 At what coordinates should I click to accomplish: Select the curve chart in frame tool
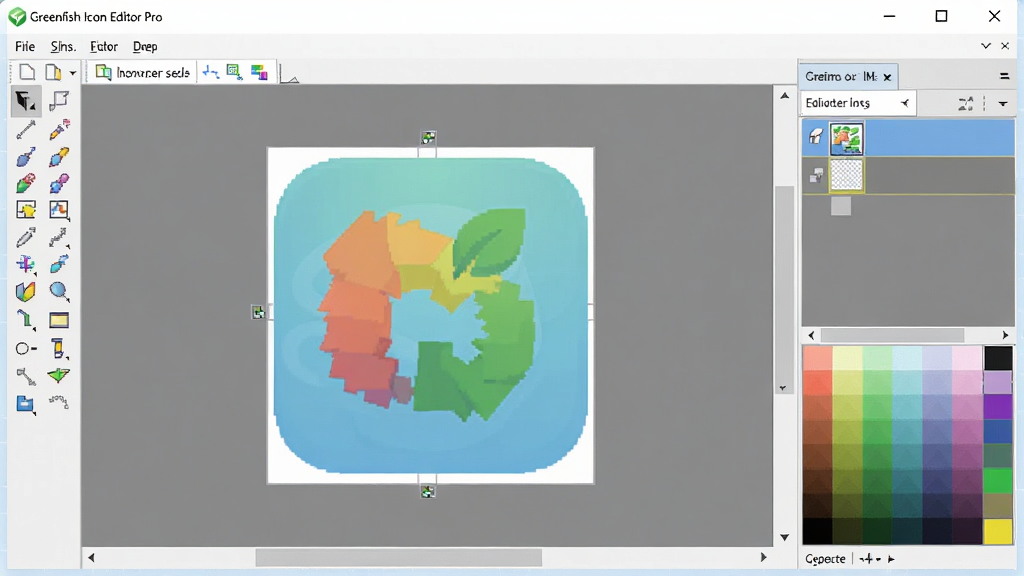point(59,210)
